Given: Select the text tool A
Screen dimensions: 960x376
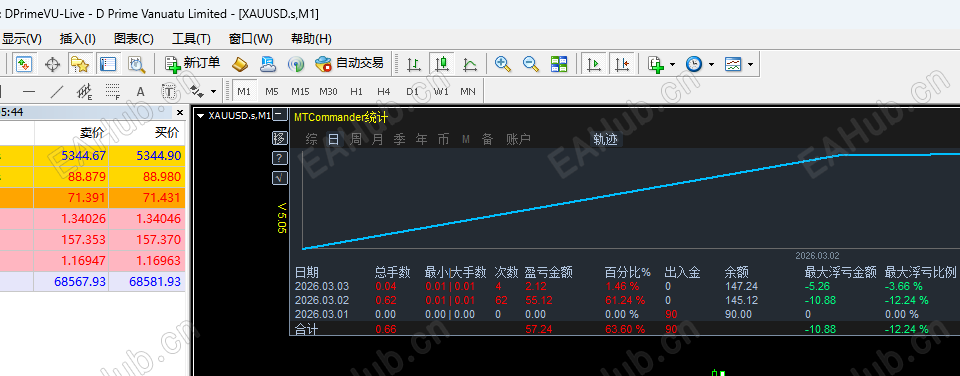Looking at the screenshot, I should (x=140, y=92).
